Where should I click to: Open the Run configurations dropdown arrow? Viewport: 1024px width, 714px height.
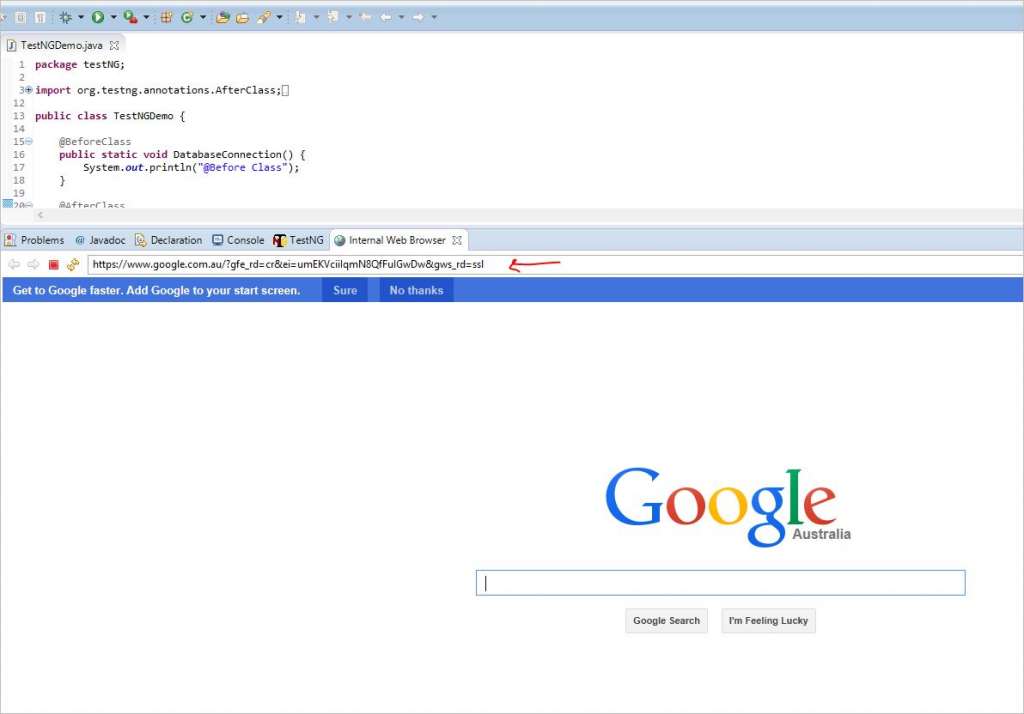pyautogui.click(x=113, y=17)
